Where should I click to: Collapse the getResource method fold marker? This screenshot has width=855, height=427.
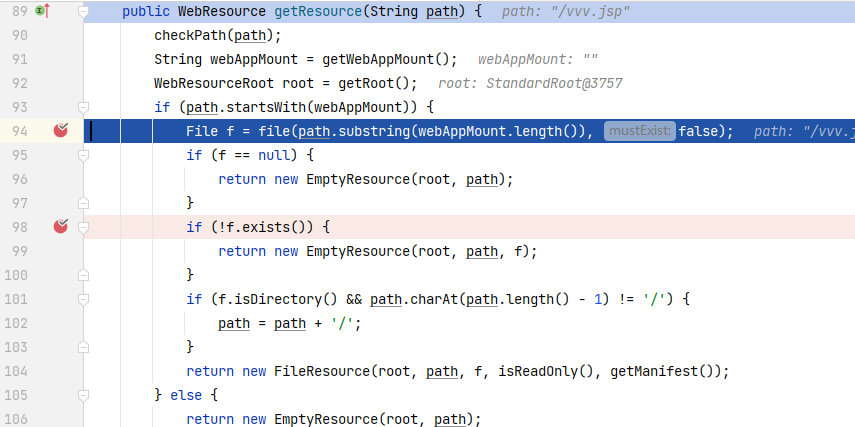pos(84,11)
